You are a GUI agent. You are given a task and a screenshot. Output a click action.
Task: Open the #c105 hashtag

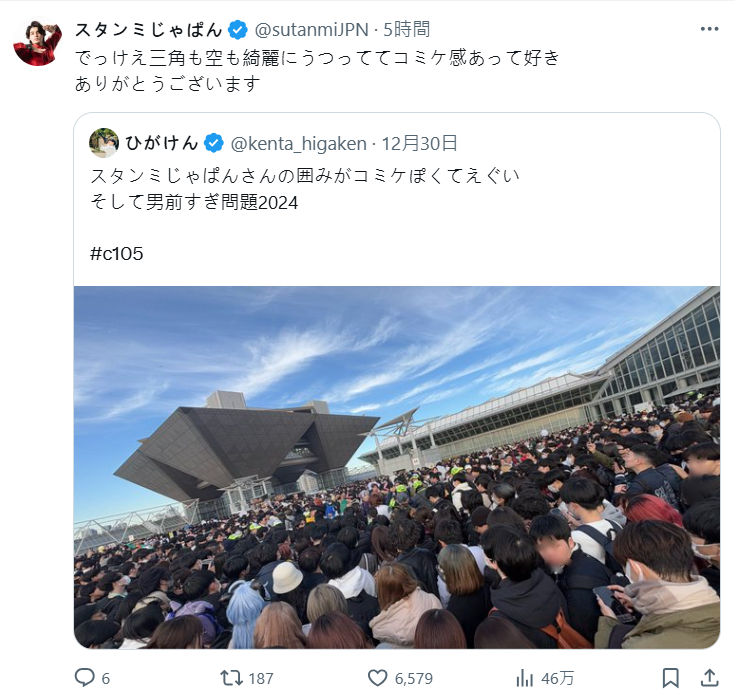click(x=117, y=254)
